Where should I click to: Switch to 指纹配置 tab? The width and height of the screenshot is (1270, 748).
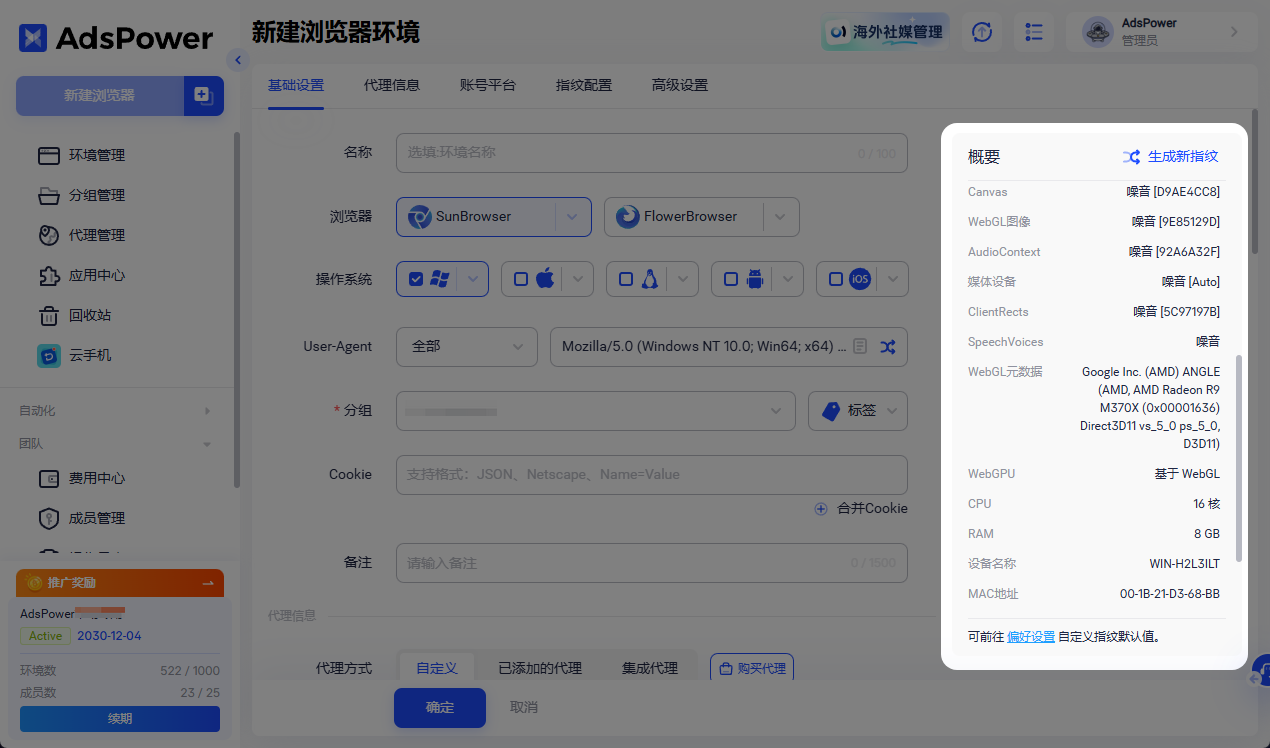[x=584, y=85]
